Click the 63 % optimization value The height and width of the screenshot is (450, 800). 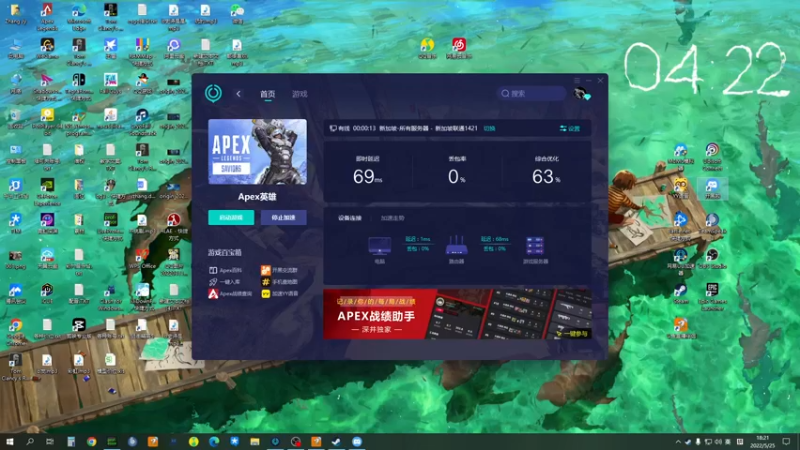click(x=546, y=177)
